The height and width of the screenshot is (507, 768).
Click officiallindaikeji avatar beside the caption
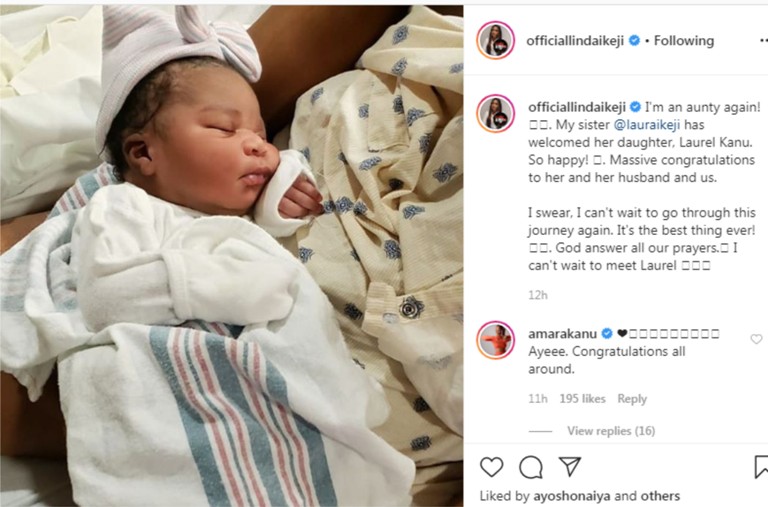(x=496, y=114)
